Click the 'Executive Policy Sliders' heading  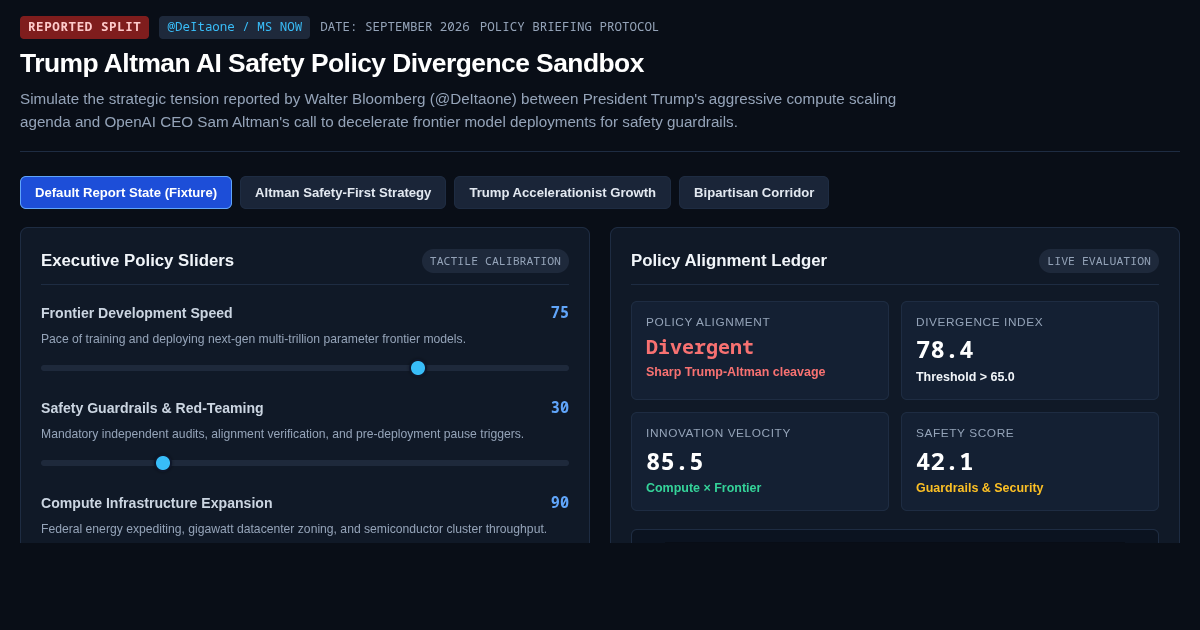tap(137, 261)
